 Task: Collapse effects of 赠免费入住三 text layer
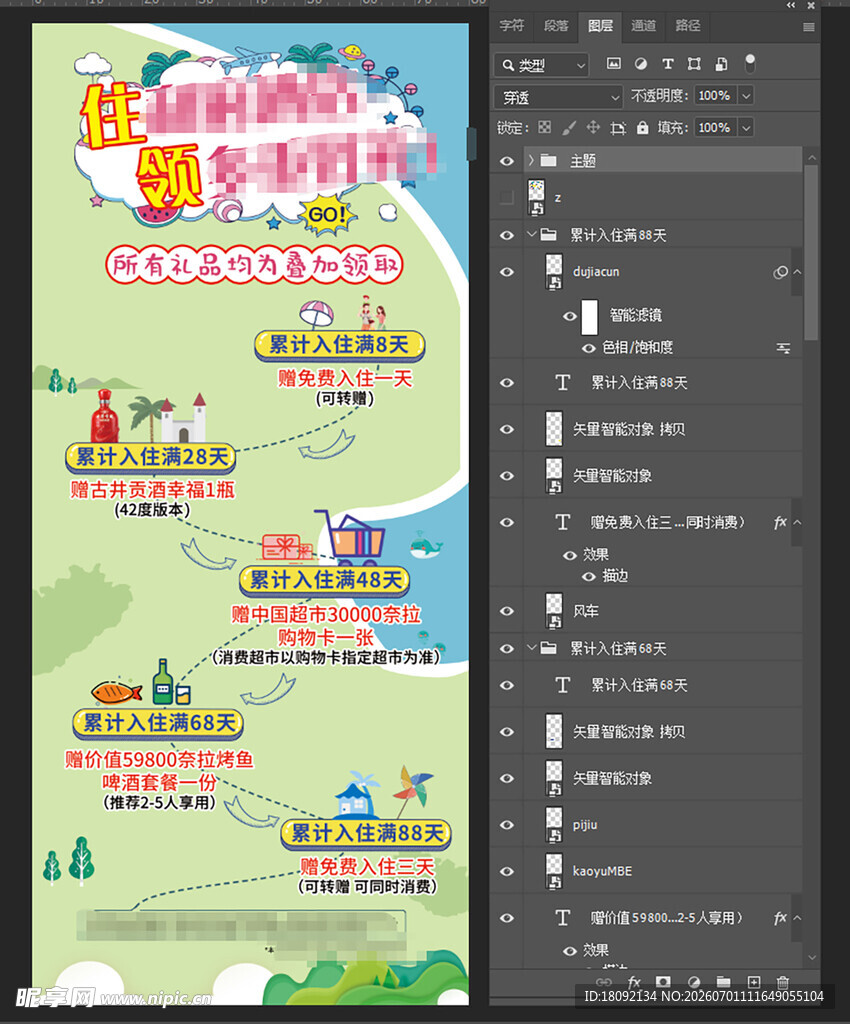pyautogui.click(x=797, y=522)
